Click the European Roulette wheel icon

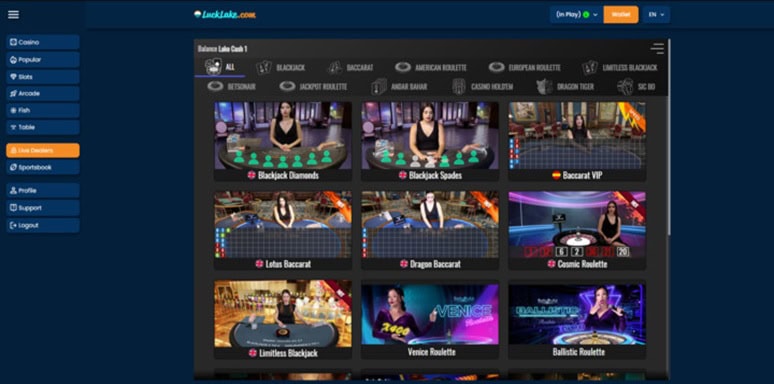click(497, 67)
